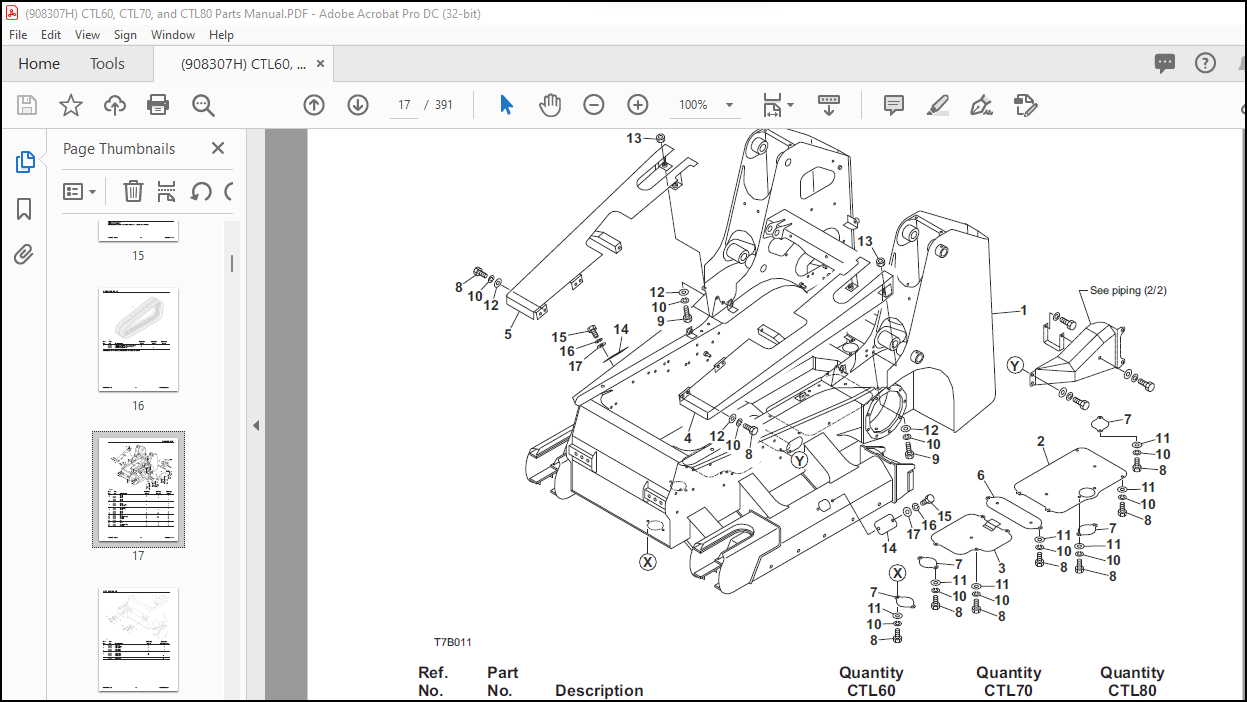Image resolution: width=1247 pixels, height=702 pixels.
Task: Close the (908307H) CTL60 document tab
Action: tap(320, 63)
